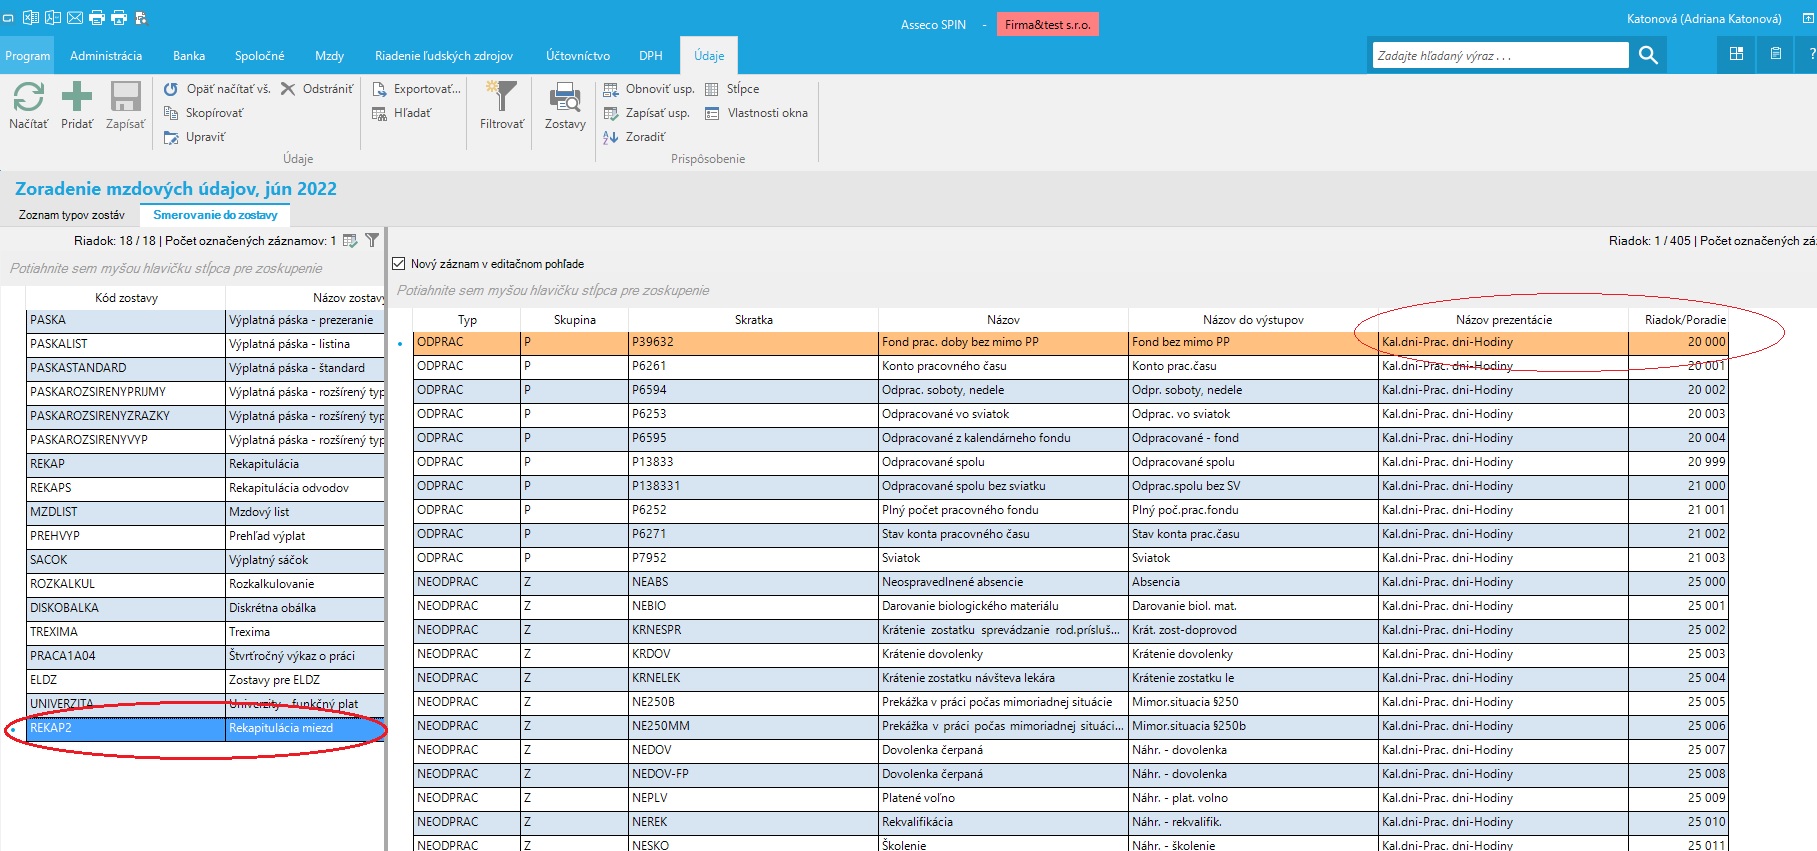Select the MZDLIST row
1817x851 pixels.
coord(205,512)
